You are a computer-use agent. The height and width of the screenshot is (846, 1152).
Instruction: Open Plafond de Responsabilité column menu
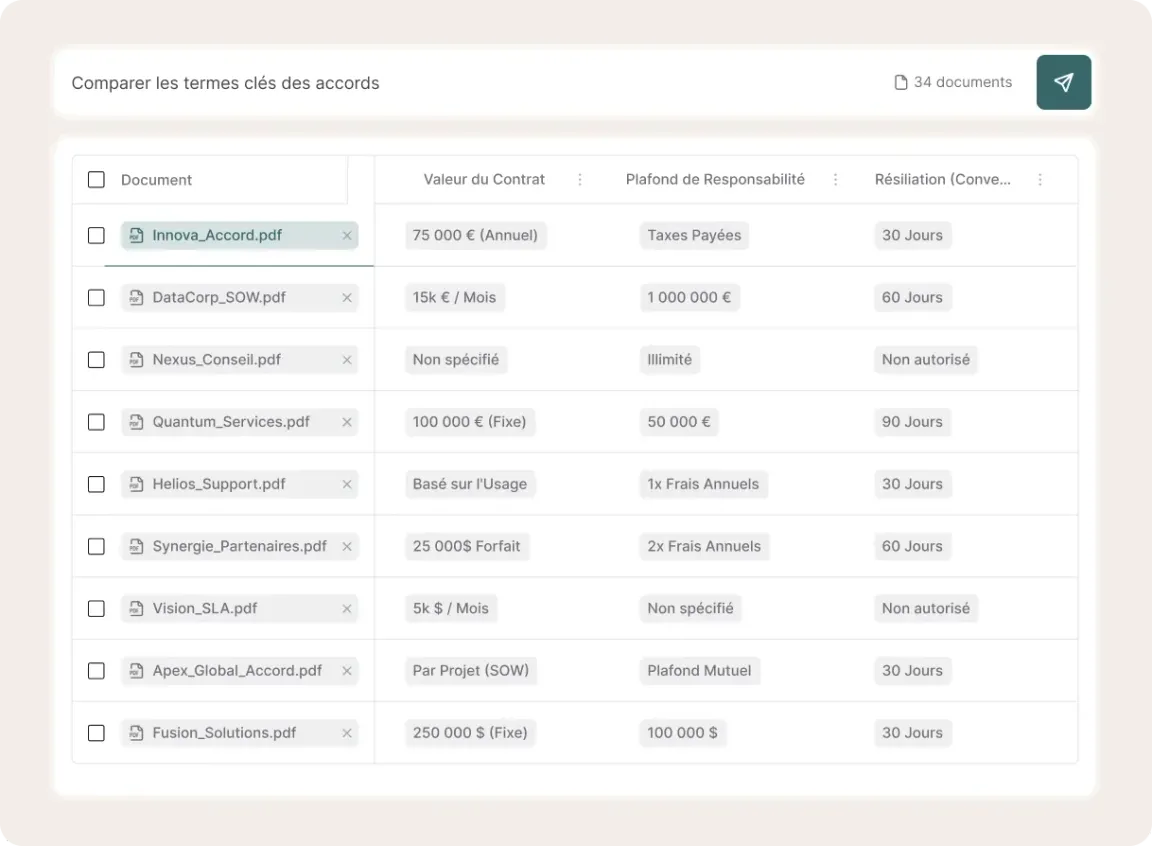pos(836,180)
